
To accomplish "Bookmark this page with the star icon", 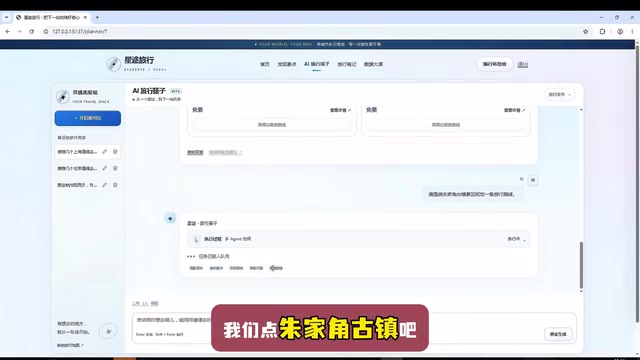I will pos(585,31).
